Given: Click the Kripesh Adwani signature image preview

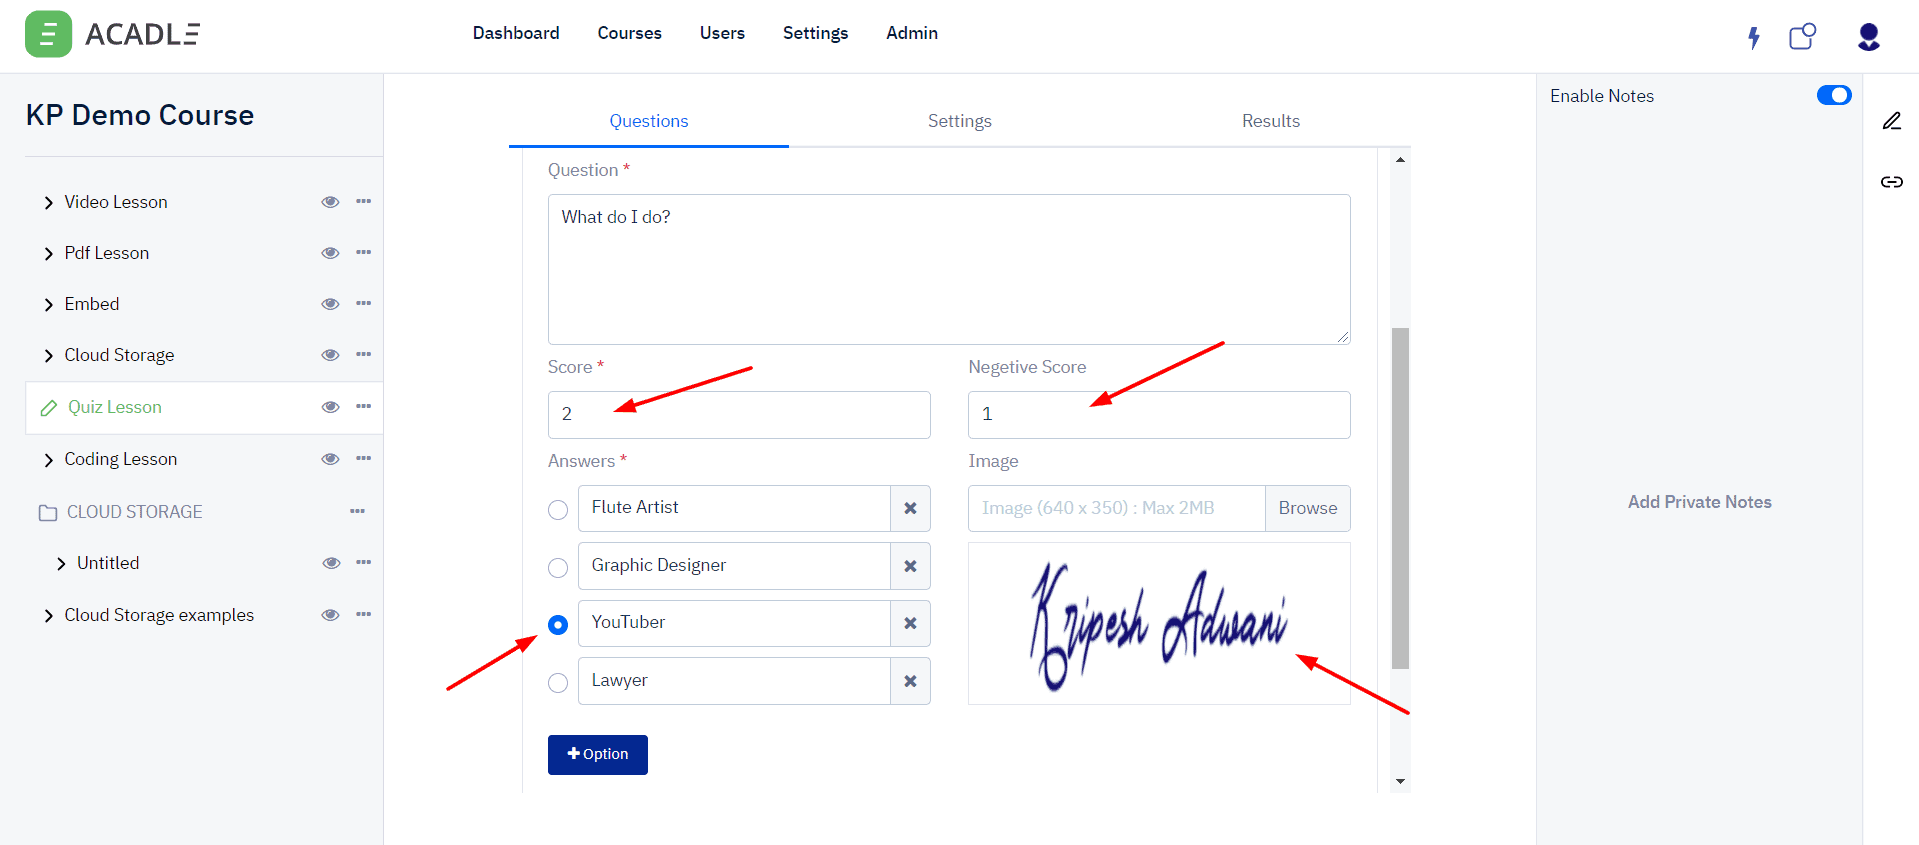Looking at the screenshot, I should [x=1159, y=624].
